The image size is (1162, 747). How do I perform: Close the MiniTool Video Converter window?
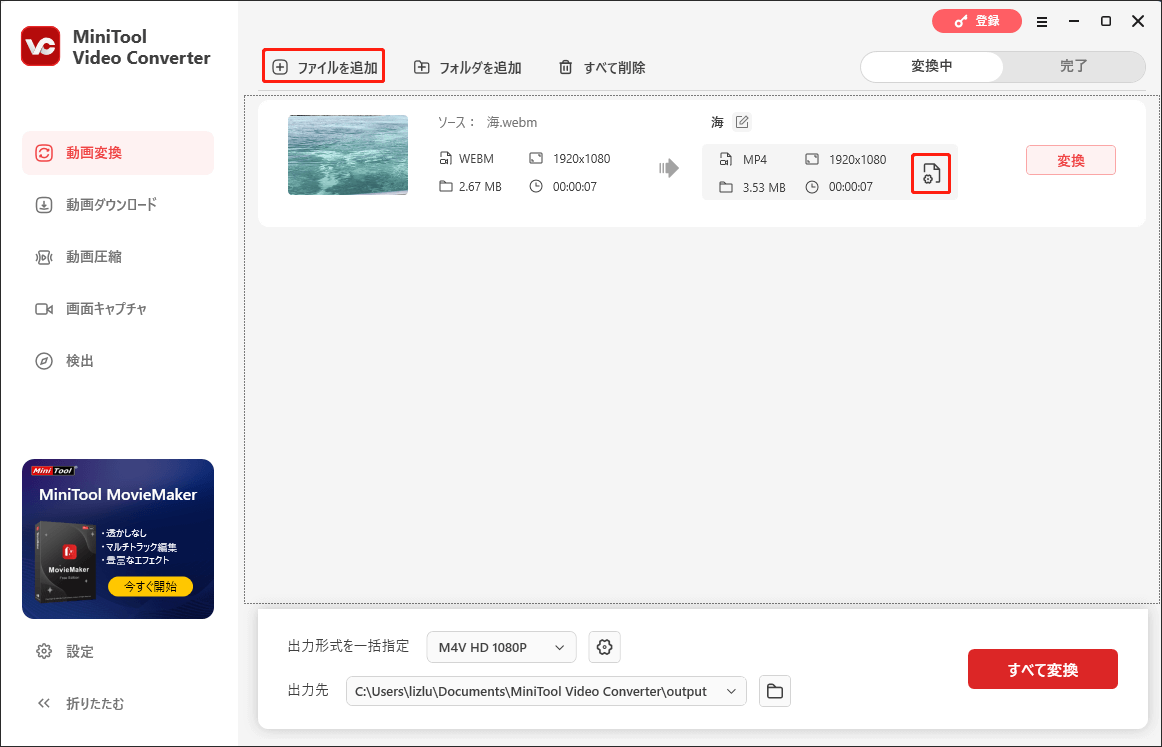pyautogui.click(x=1138, y=21)
